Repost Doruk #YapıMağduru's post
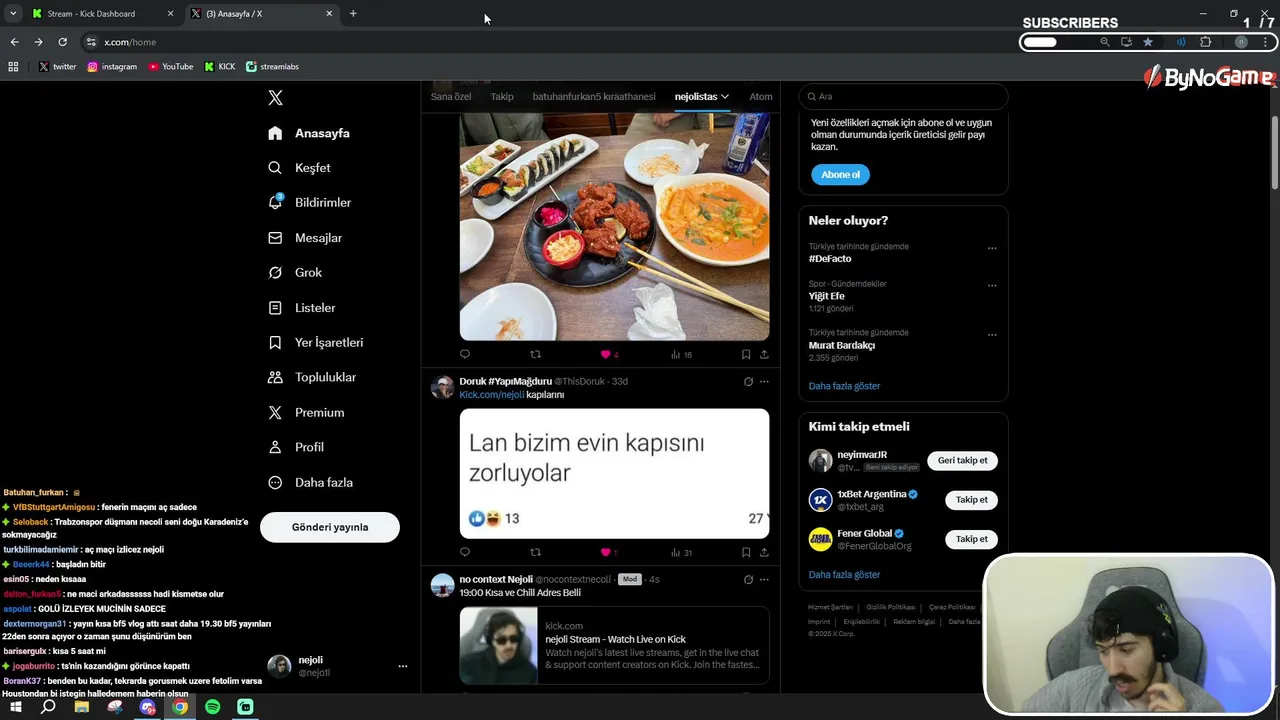 pos(535,552)
